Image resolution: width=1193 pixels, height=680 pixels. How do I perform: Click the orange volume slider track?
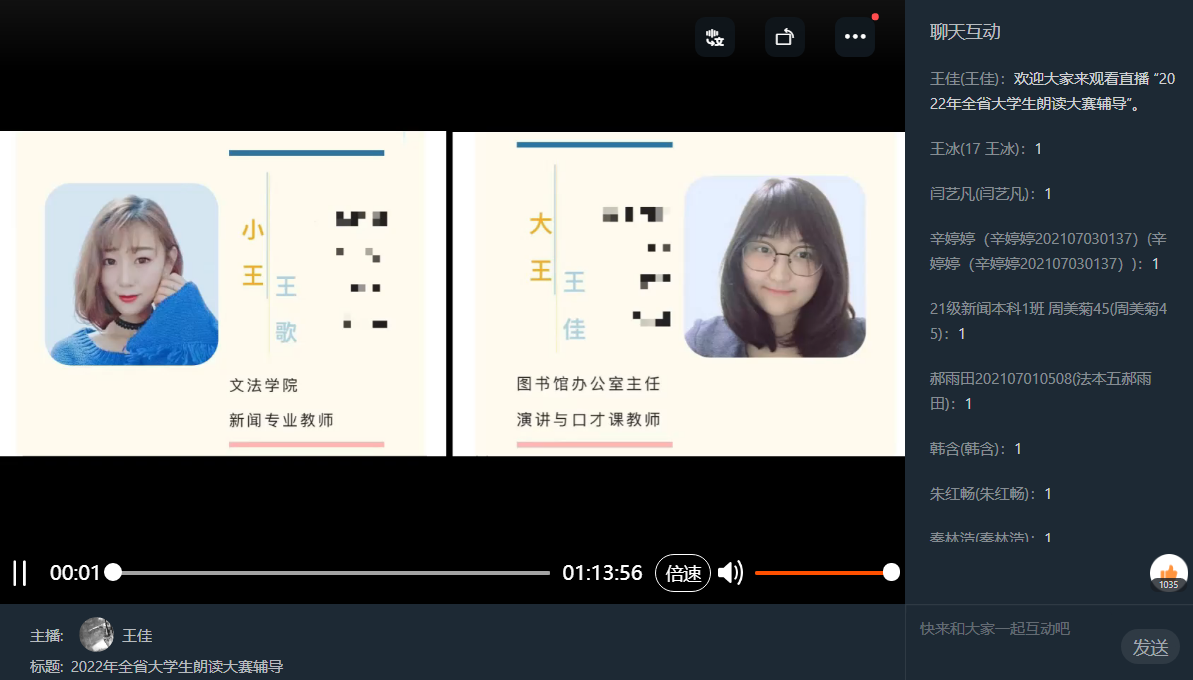[820, 573]
